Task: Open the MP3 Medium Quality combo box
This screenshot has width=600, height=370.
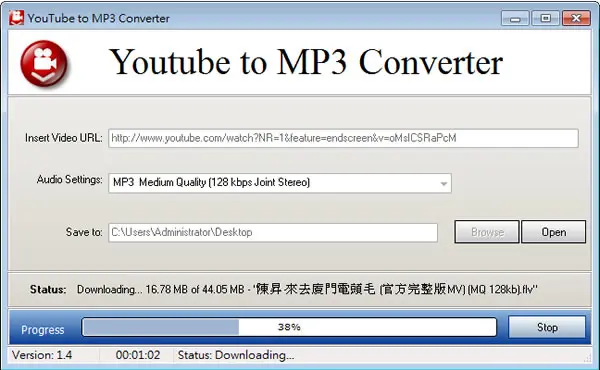Action: [280, 183]
